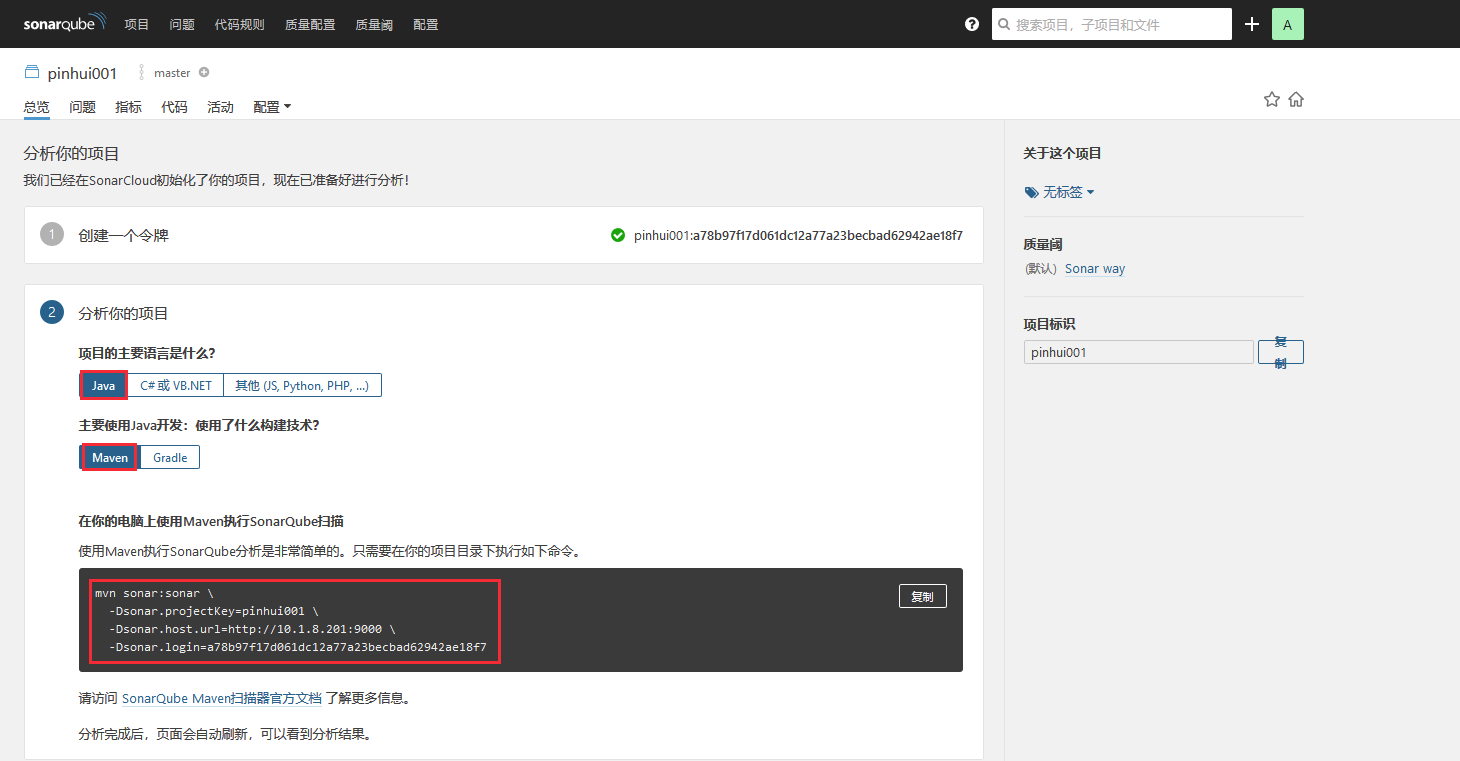Open 配置 in top navigation bar
The height and width of the screenshot is (761, 1460).
pos(426,24)
